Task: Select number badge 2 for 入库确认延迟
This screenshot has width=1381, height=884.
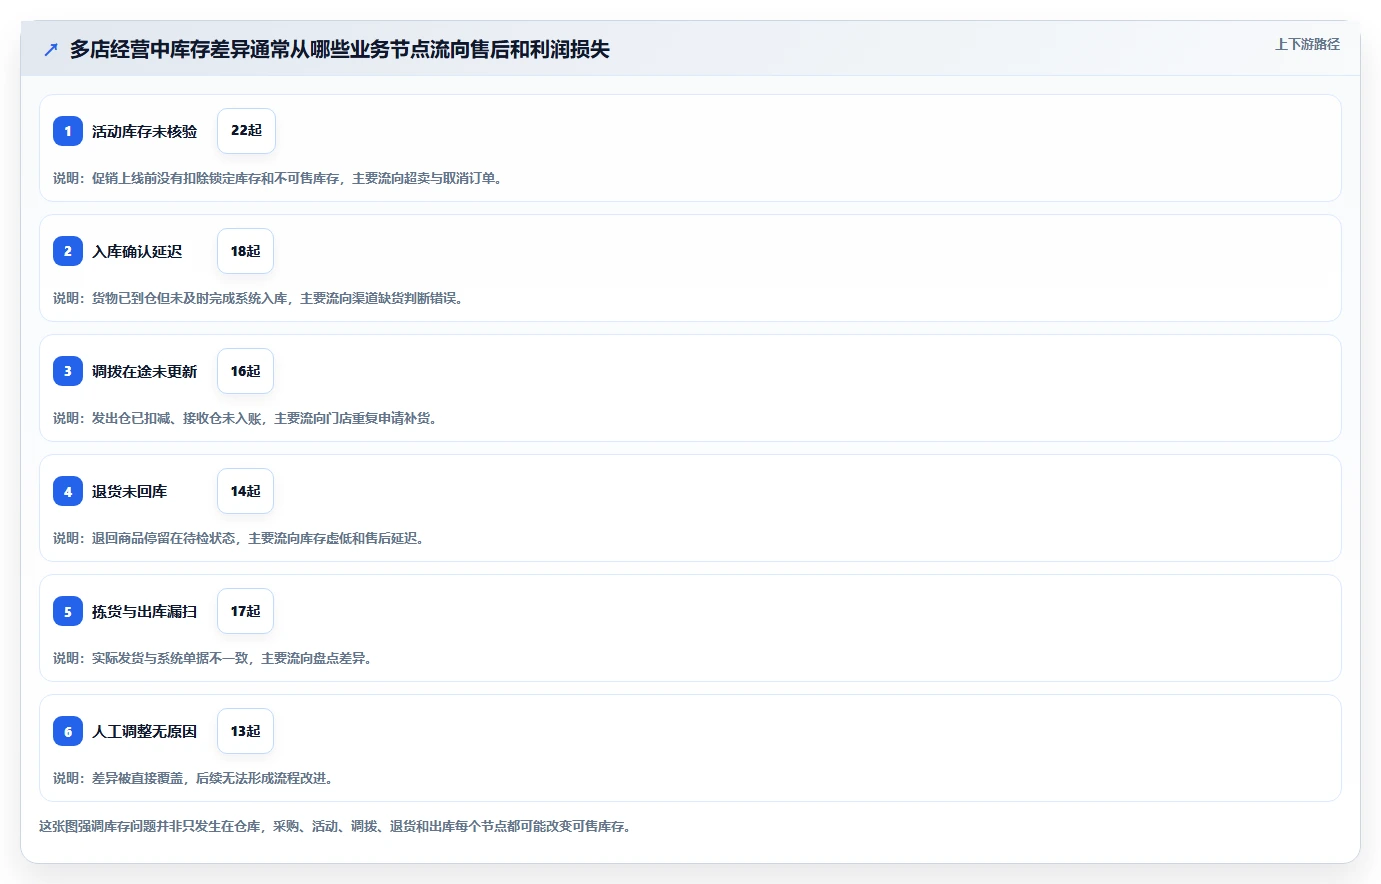Action: click(68, 251)
